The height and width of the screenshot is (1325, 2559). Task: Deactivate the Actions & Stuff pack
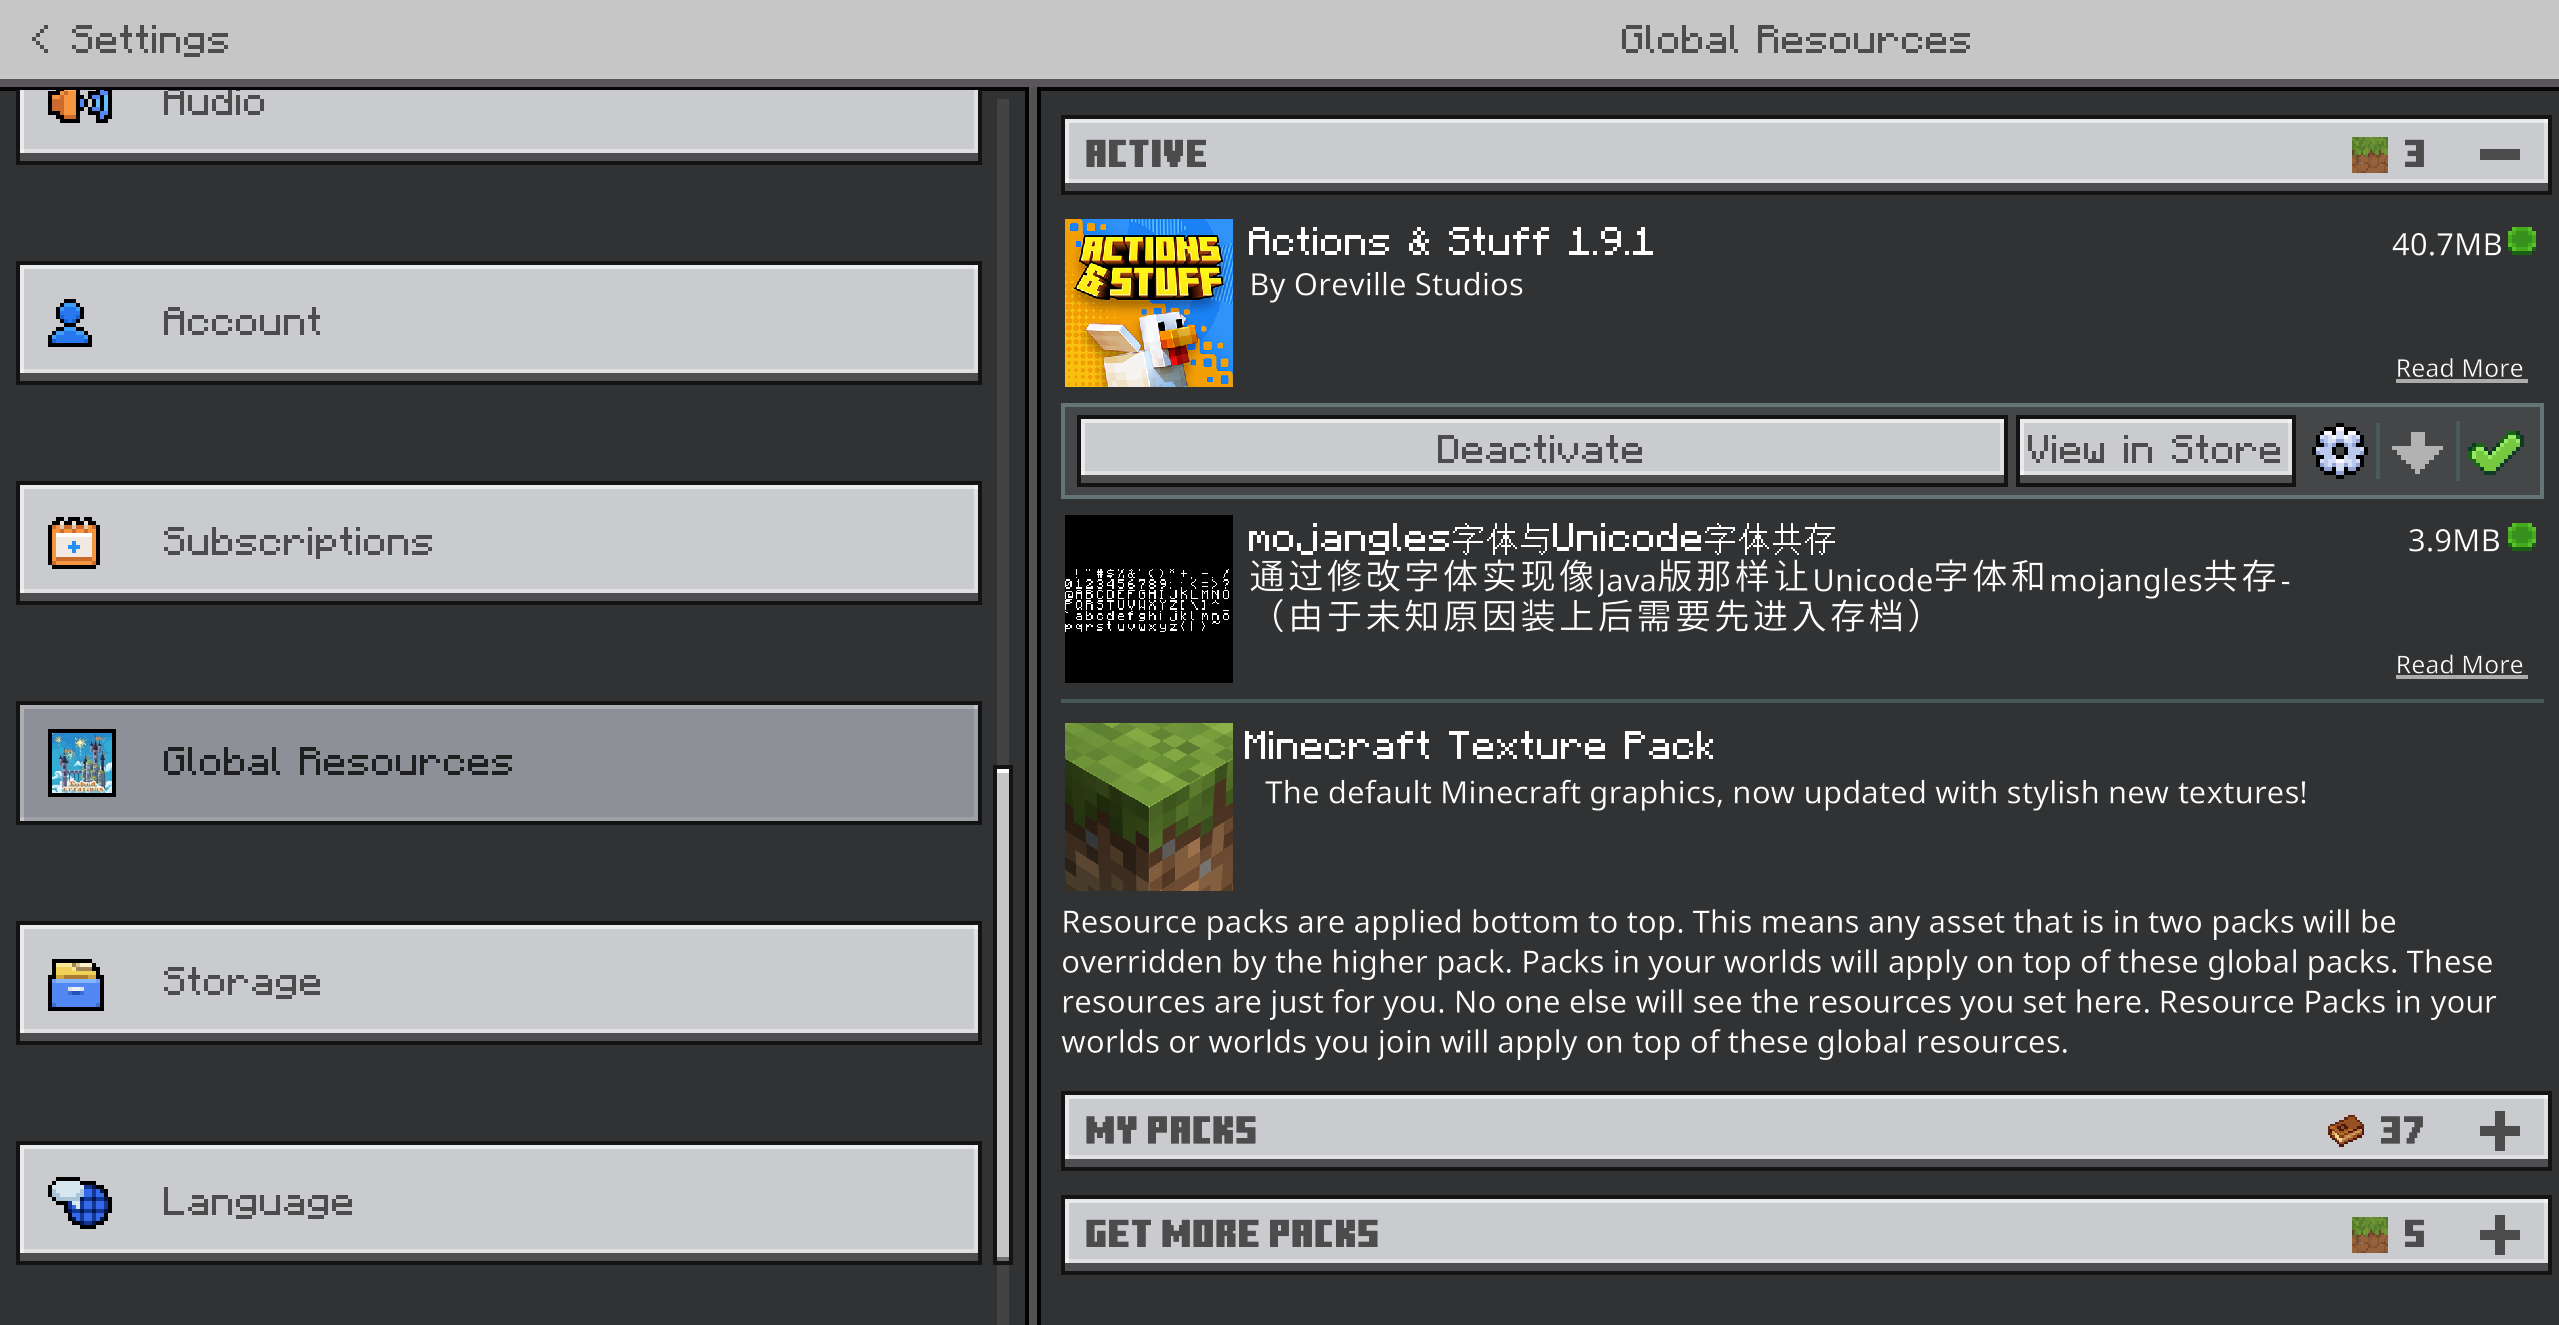[x=1541, y=451]
